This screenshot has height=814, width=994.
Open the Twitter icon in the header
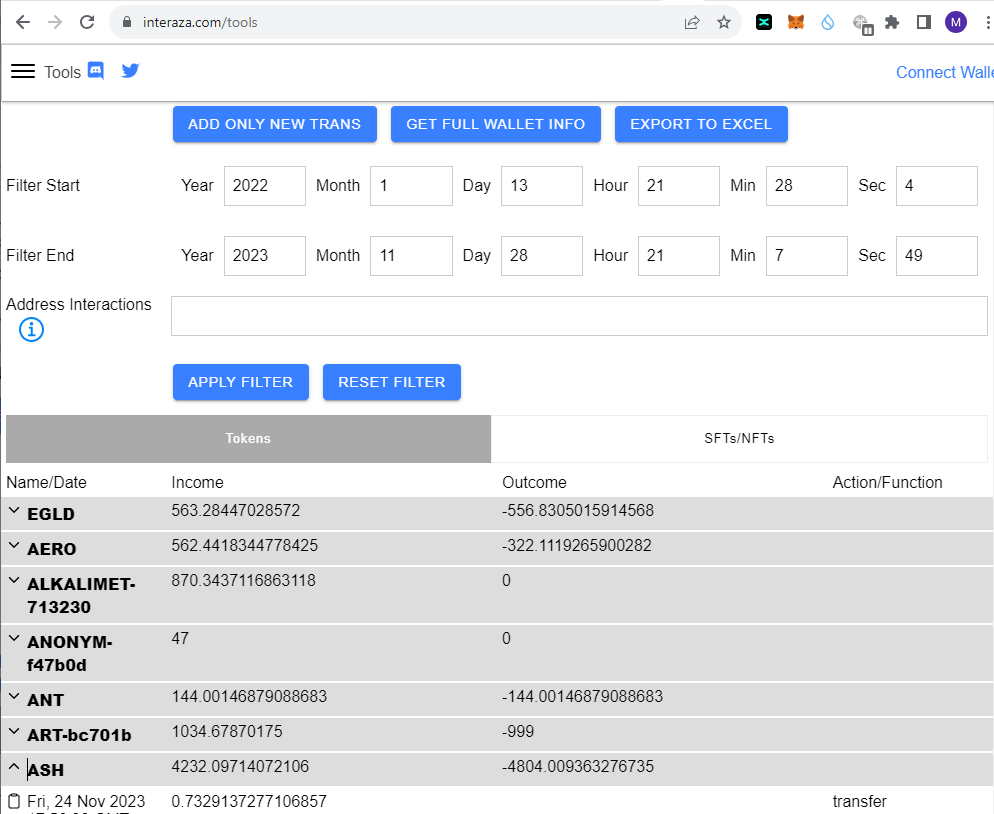(130, 71)
